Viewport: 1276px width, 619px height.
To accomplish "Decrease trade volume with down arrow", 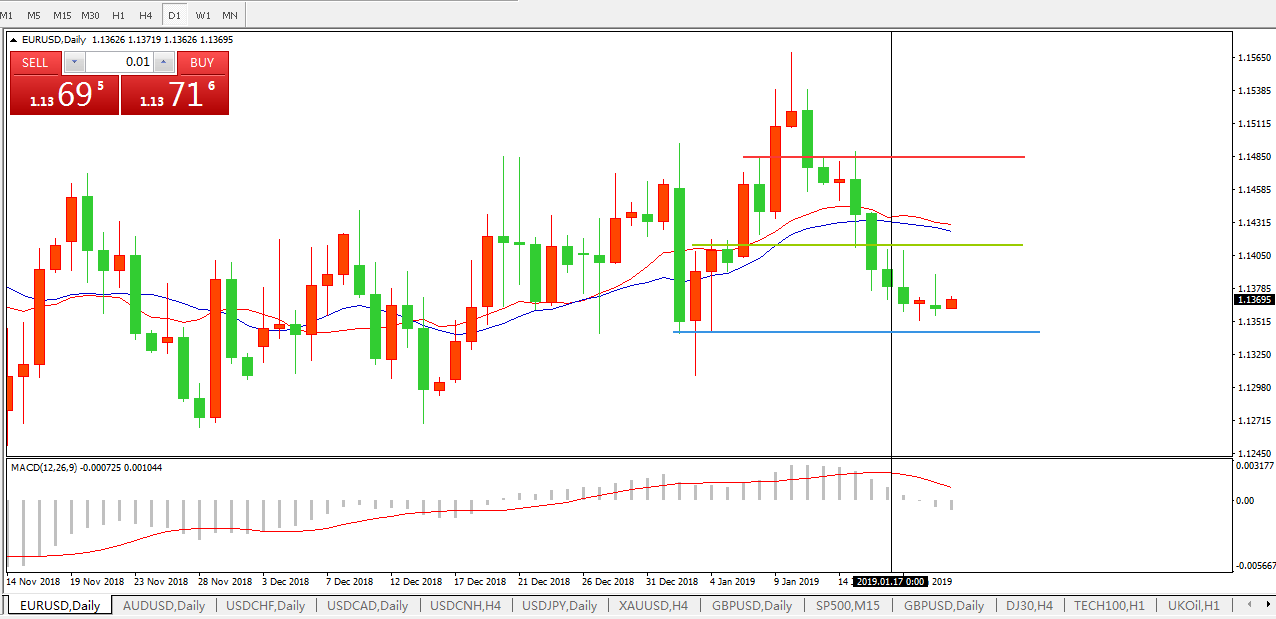I will 74,63.
